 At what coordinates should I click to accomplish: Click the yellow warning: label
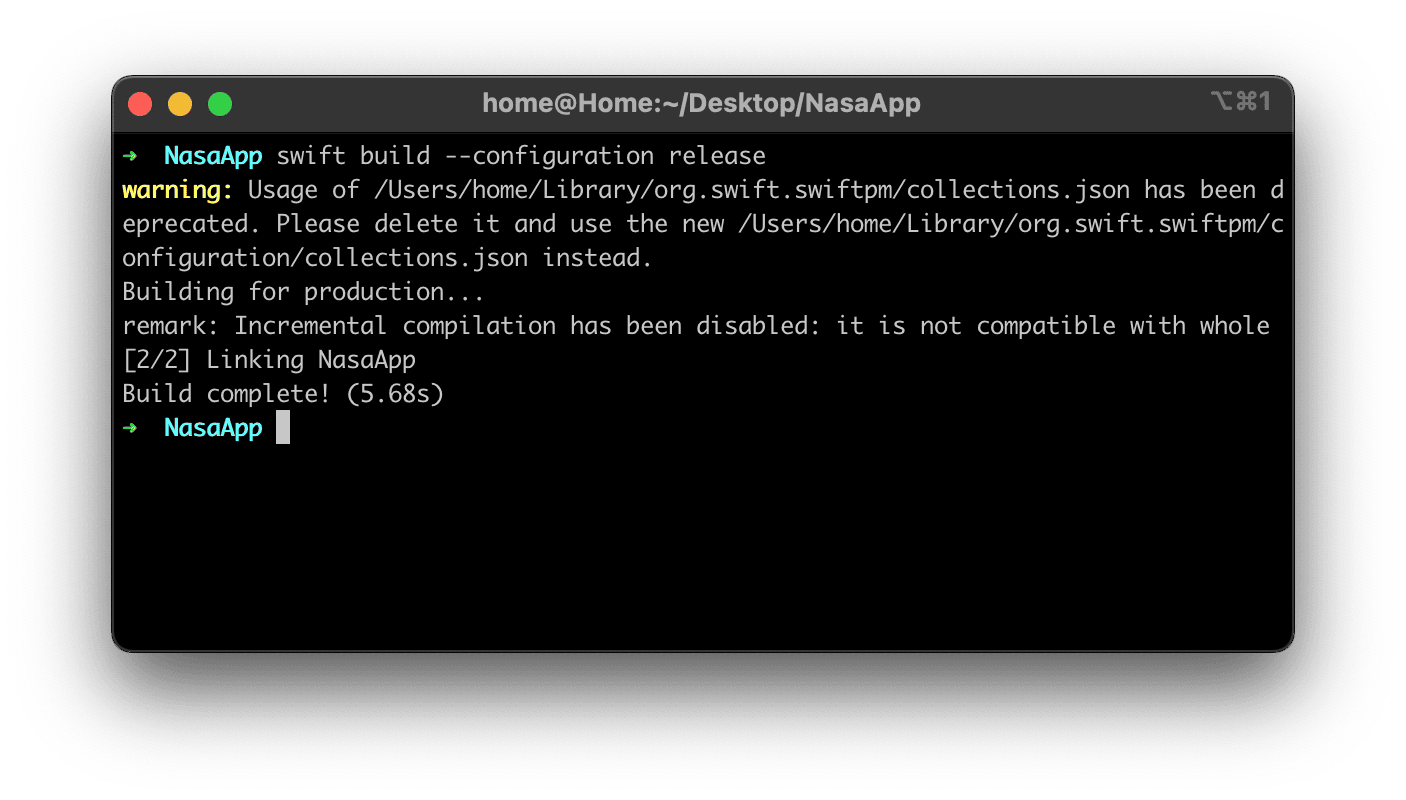(178, 190)
